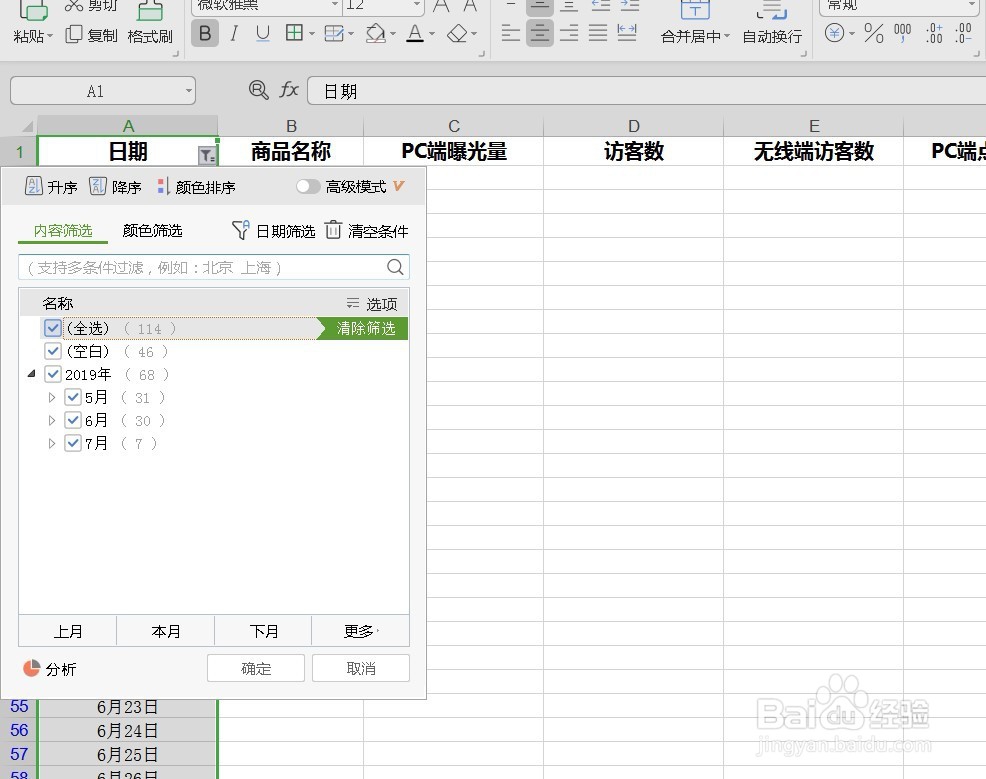Open the 微软雅黑 font name dropdown
The height and width of the screenshot is (779, 986).
[x=264, y=7]
